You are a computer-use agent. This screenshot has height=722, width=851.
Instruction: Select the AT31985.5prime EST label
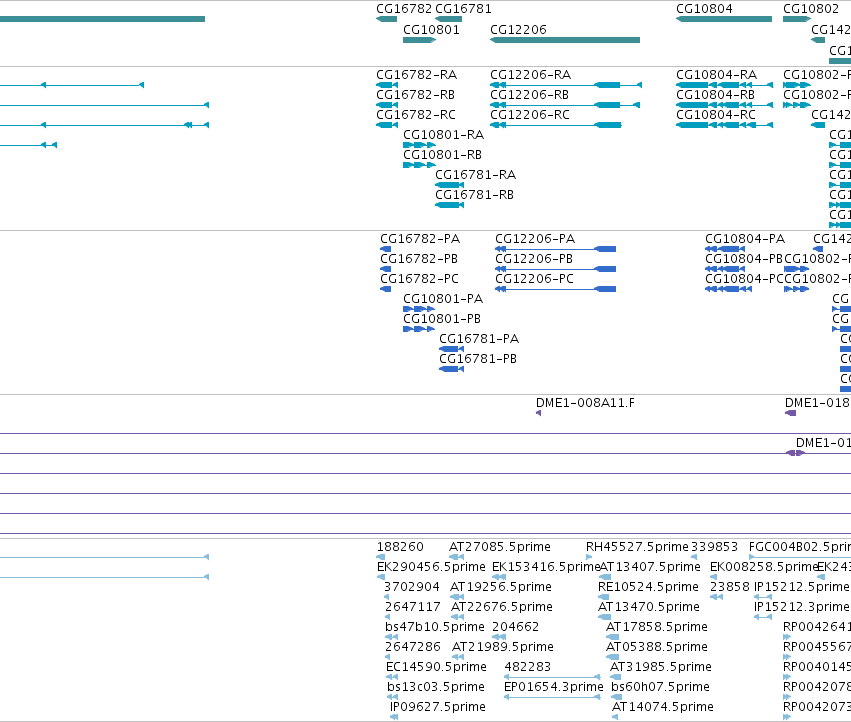661,667
